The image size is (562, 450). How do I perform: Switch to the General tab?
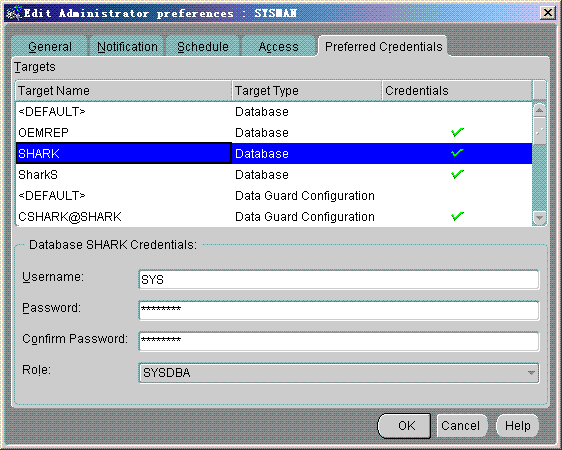[50, 47]
